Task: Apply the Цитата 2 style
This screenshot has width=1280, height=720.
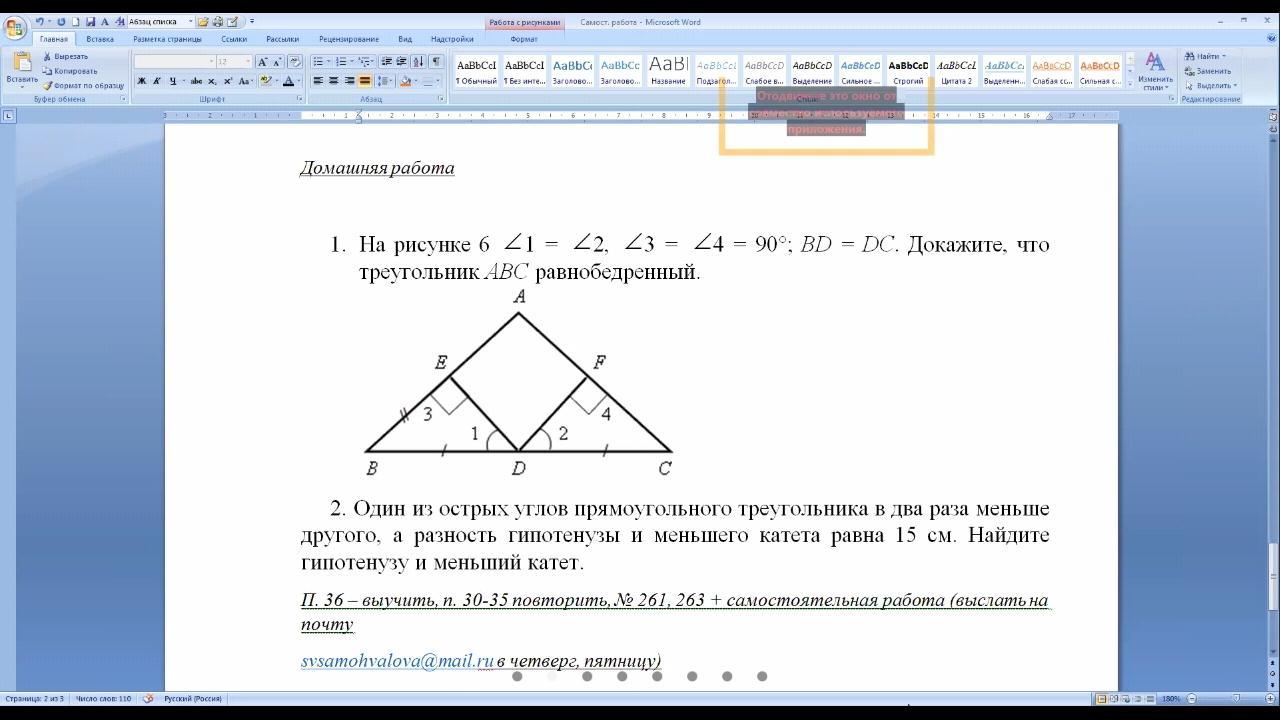Action: (956, 70)
